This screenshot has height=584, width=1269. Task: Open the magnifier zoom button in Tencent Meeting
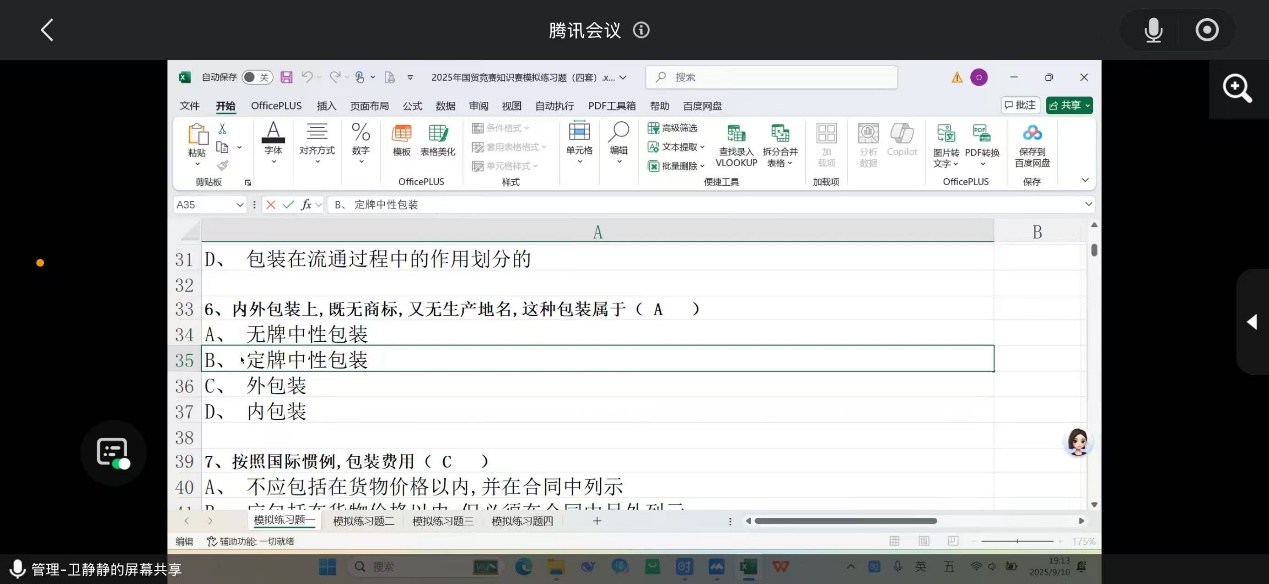click(x=1238, y=89)
